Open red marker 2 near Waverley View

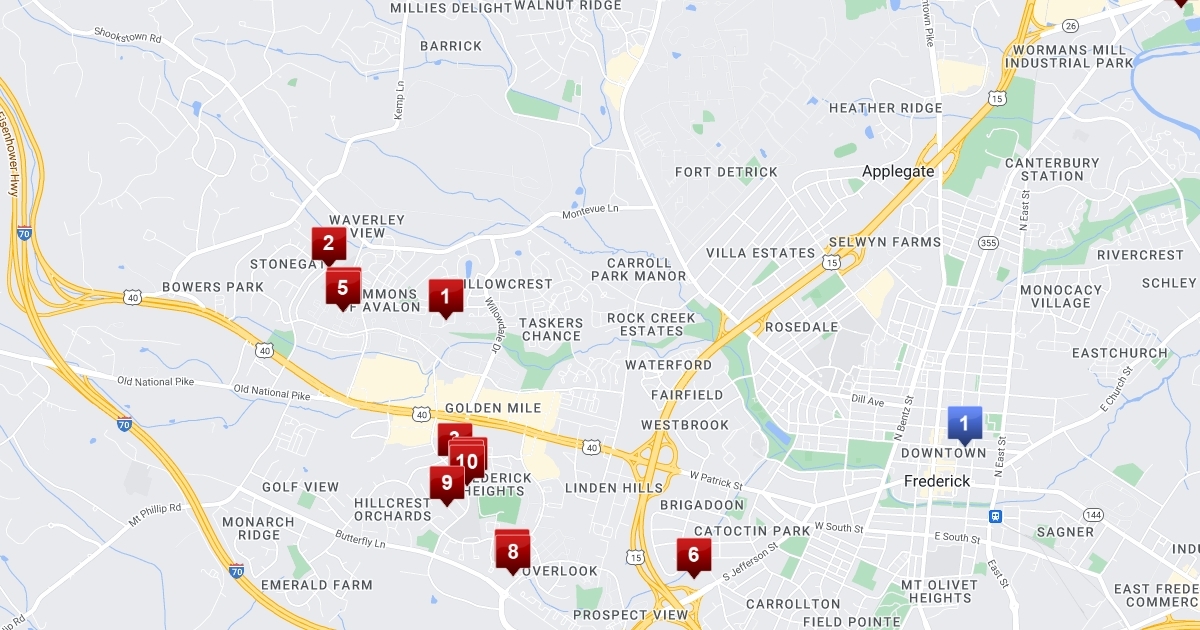pyautogui.click(x=328, y=245)
